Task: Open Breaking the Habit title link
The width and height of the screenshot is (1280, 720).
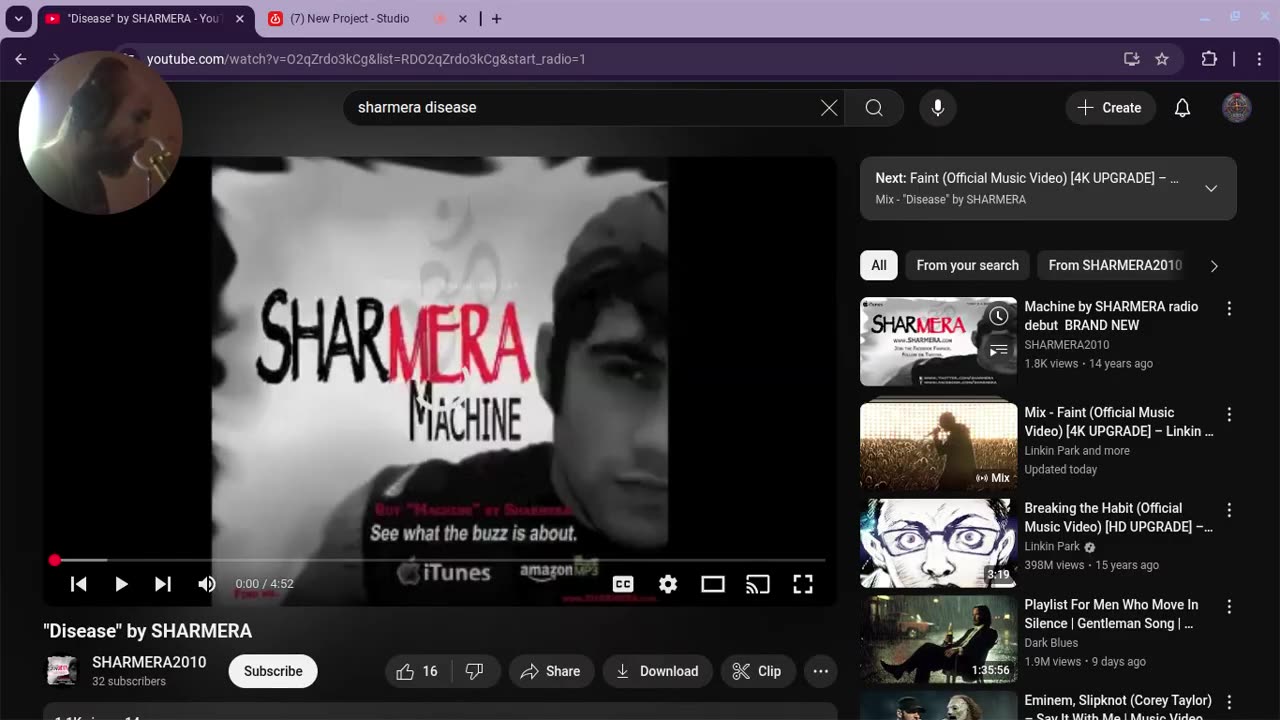Action: pyautogui.click(x=1118, y=518)
